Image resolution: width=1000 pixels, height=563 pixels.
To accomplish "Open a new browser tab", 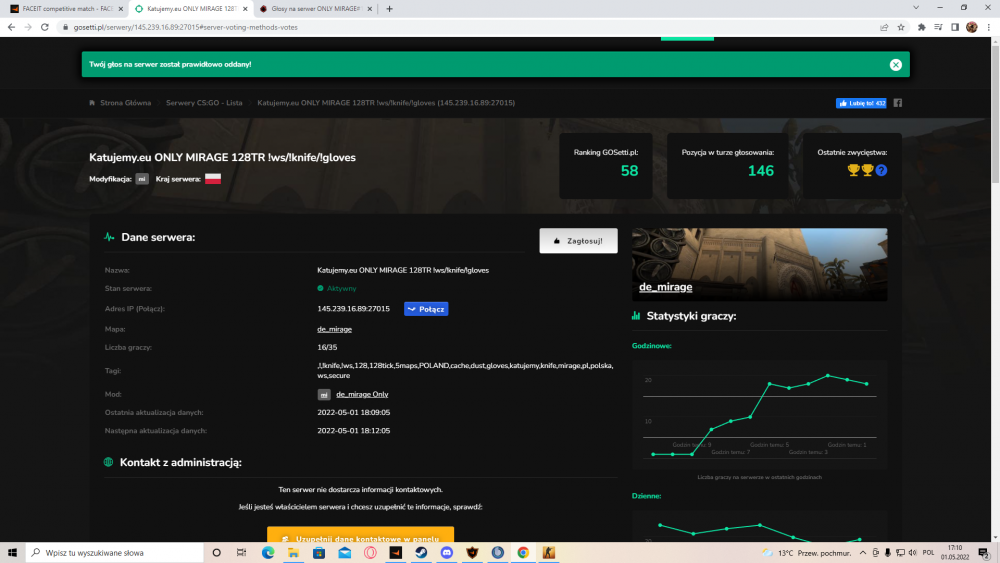I will pyautogui.click(x=389, y=9).
